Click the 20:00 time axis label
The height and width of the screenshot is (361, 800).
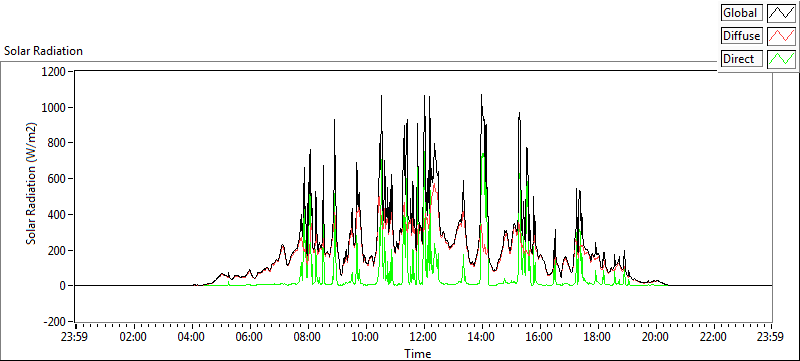point(655,337)
